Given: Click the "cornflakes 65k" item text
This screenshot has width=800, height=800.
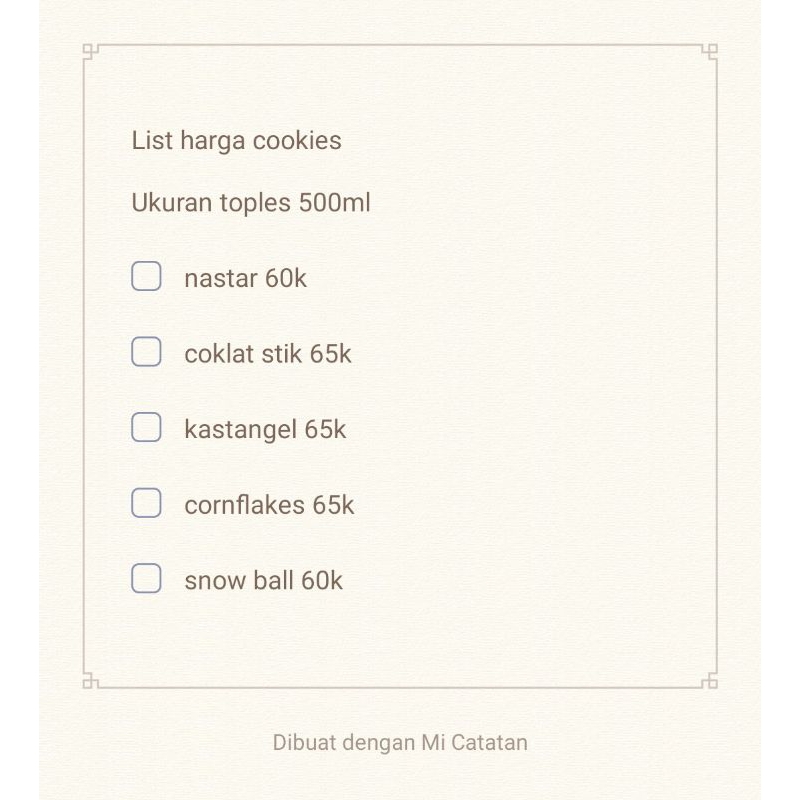Looking at the screenshot, I should (269, 505).
